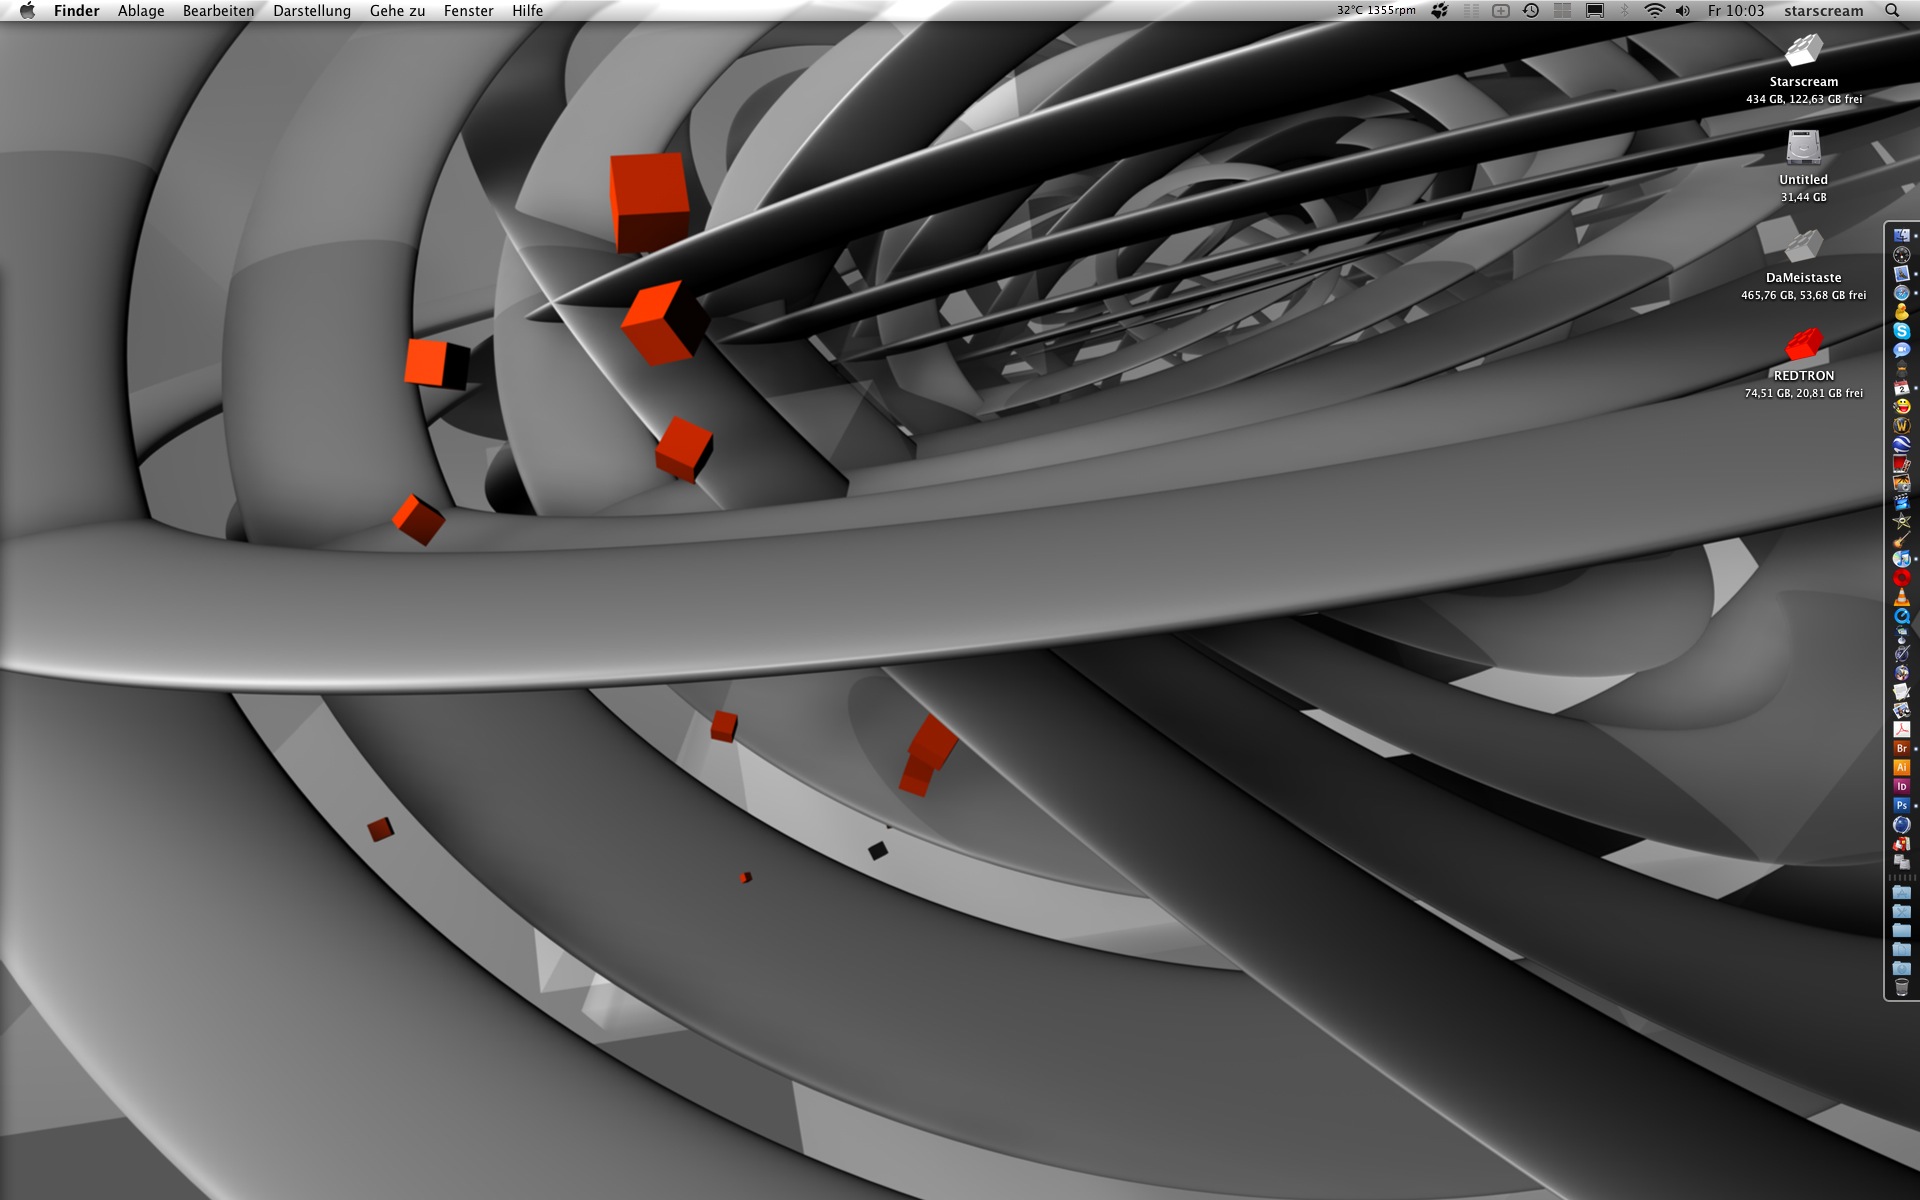The height and width of the screenshot is (1200, 1920).
Task: Open Spotlight search magnifier
Action: [1892, 11]
